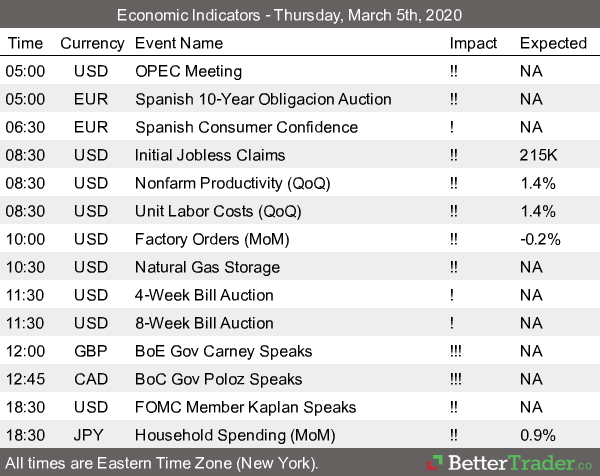Click the Expected column header
This screenshot has width=600, height=476.
pyautogui.click(x=553, y=43)
